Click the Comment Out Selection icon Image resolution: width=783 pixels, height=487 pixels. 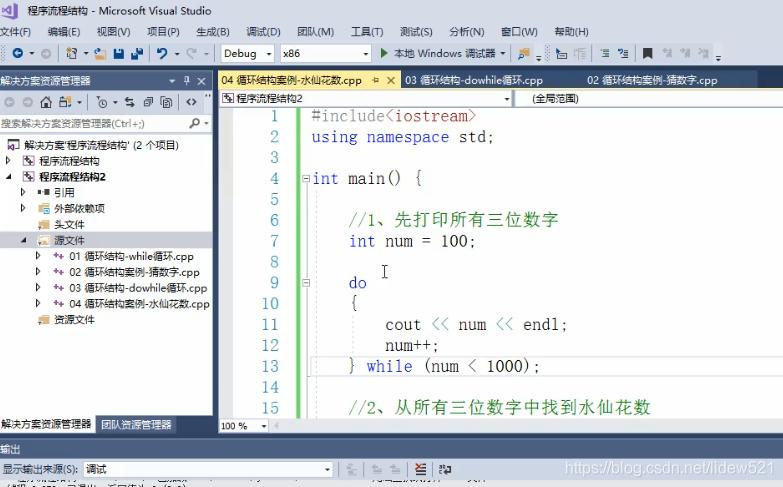point(604,53)
